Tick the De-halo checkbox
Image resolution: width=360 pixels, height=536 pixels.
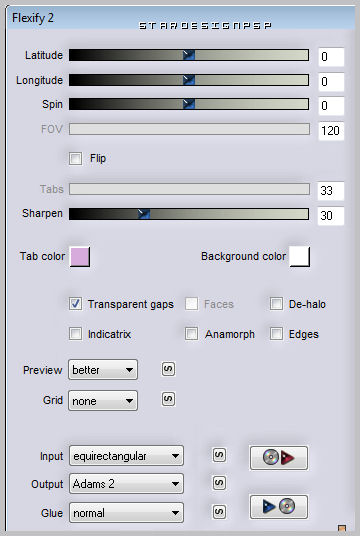click(276, 304)
